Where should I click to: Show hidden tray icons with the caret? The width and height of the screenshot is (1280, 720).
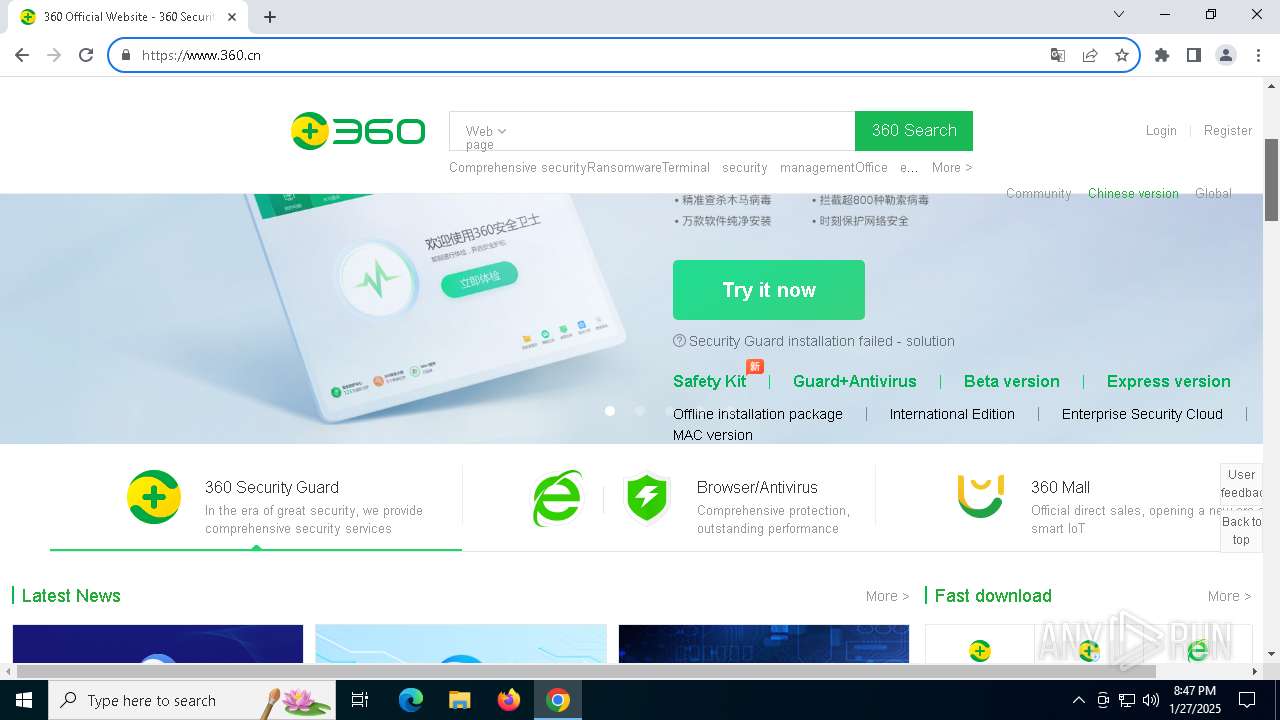click(1078, 700)
